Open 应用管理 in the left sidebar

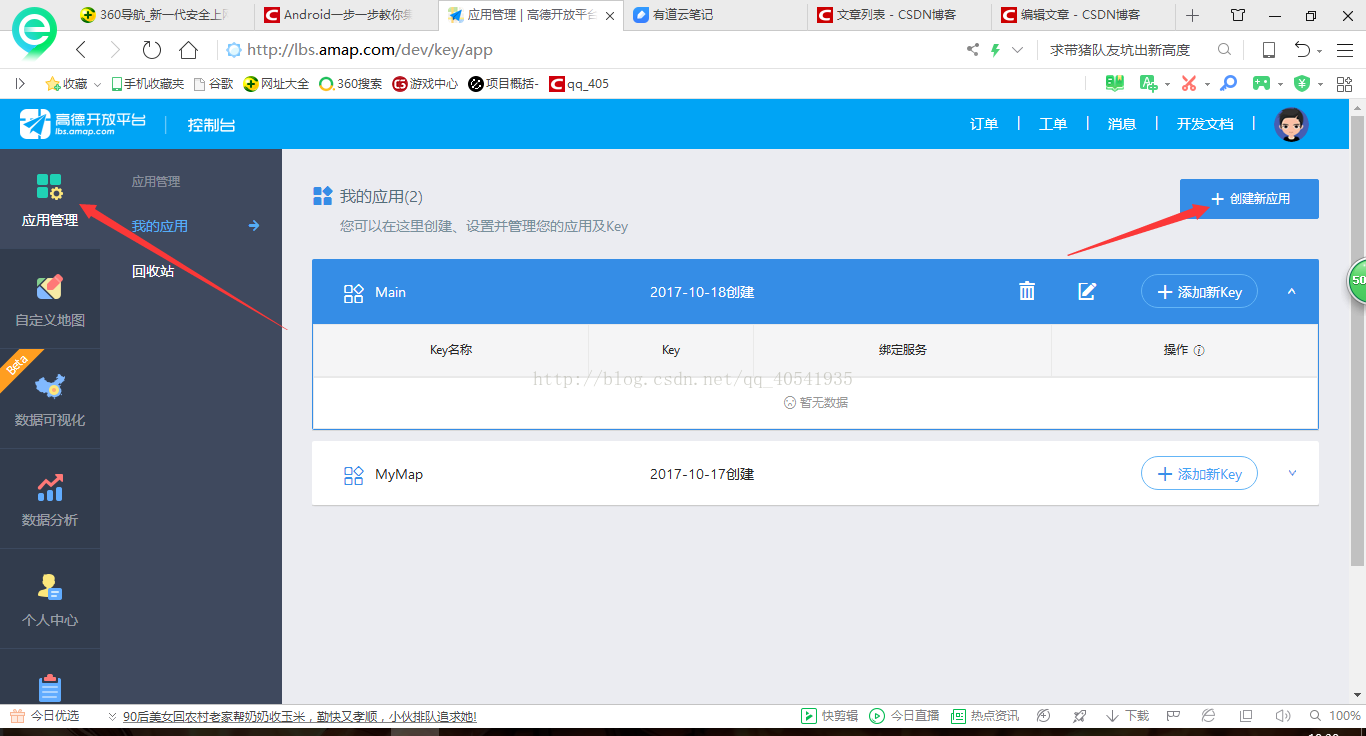click(50, 199)
